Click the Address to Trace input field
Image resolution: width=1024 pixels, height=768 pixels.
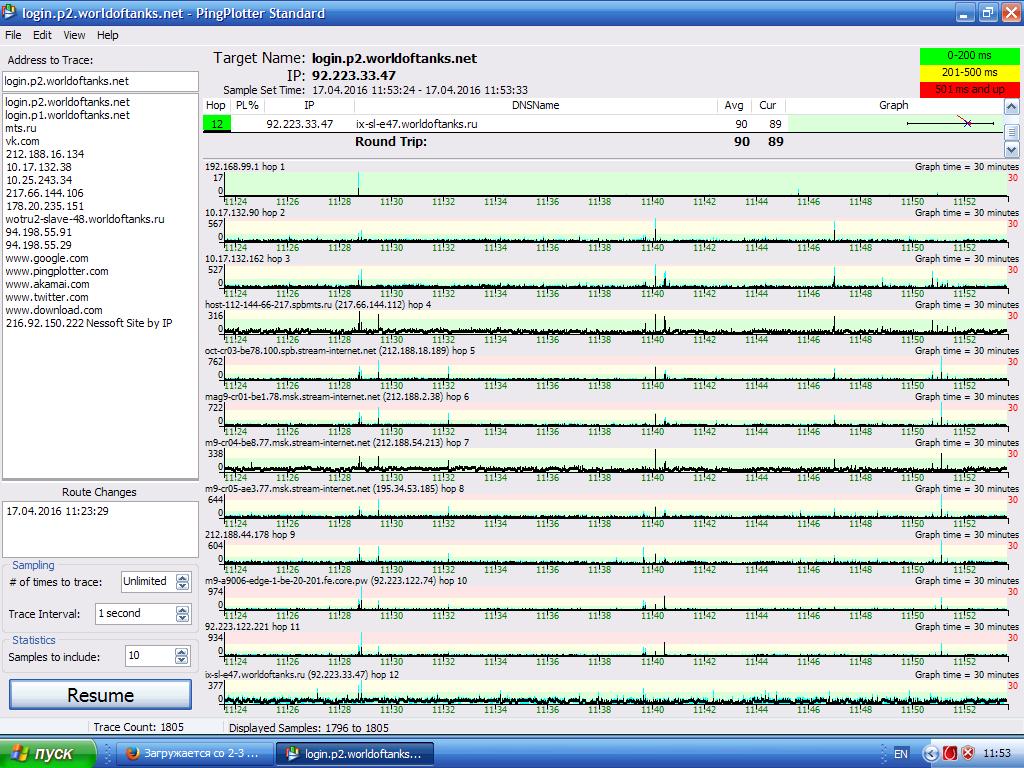click(x=100, y=81)
